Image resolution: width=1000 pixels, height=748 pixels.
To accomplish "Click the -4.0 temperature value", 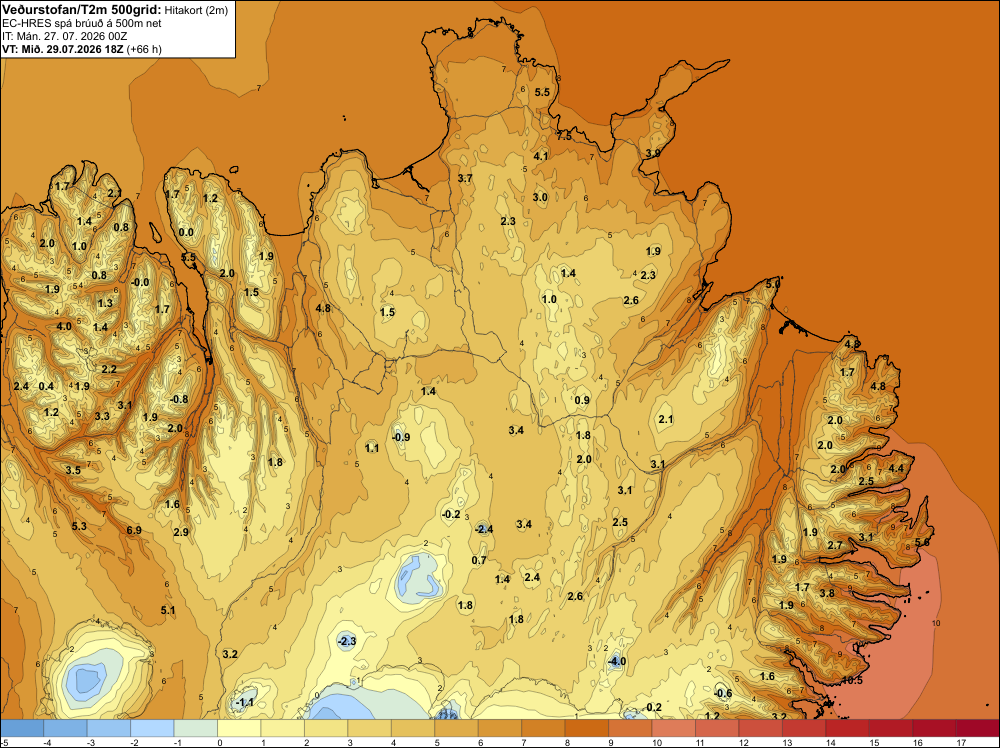I will 616,661.
